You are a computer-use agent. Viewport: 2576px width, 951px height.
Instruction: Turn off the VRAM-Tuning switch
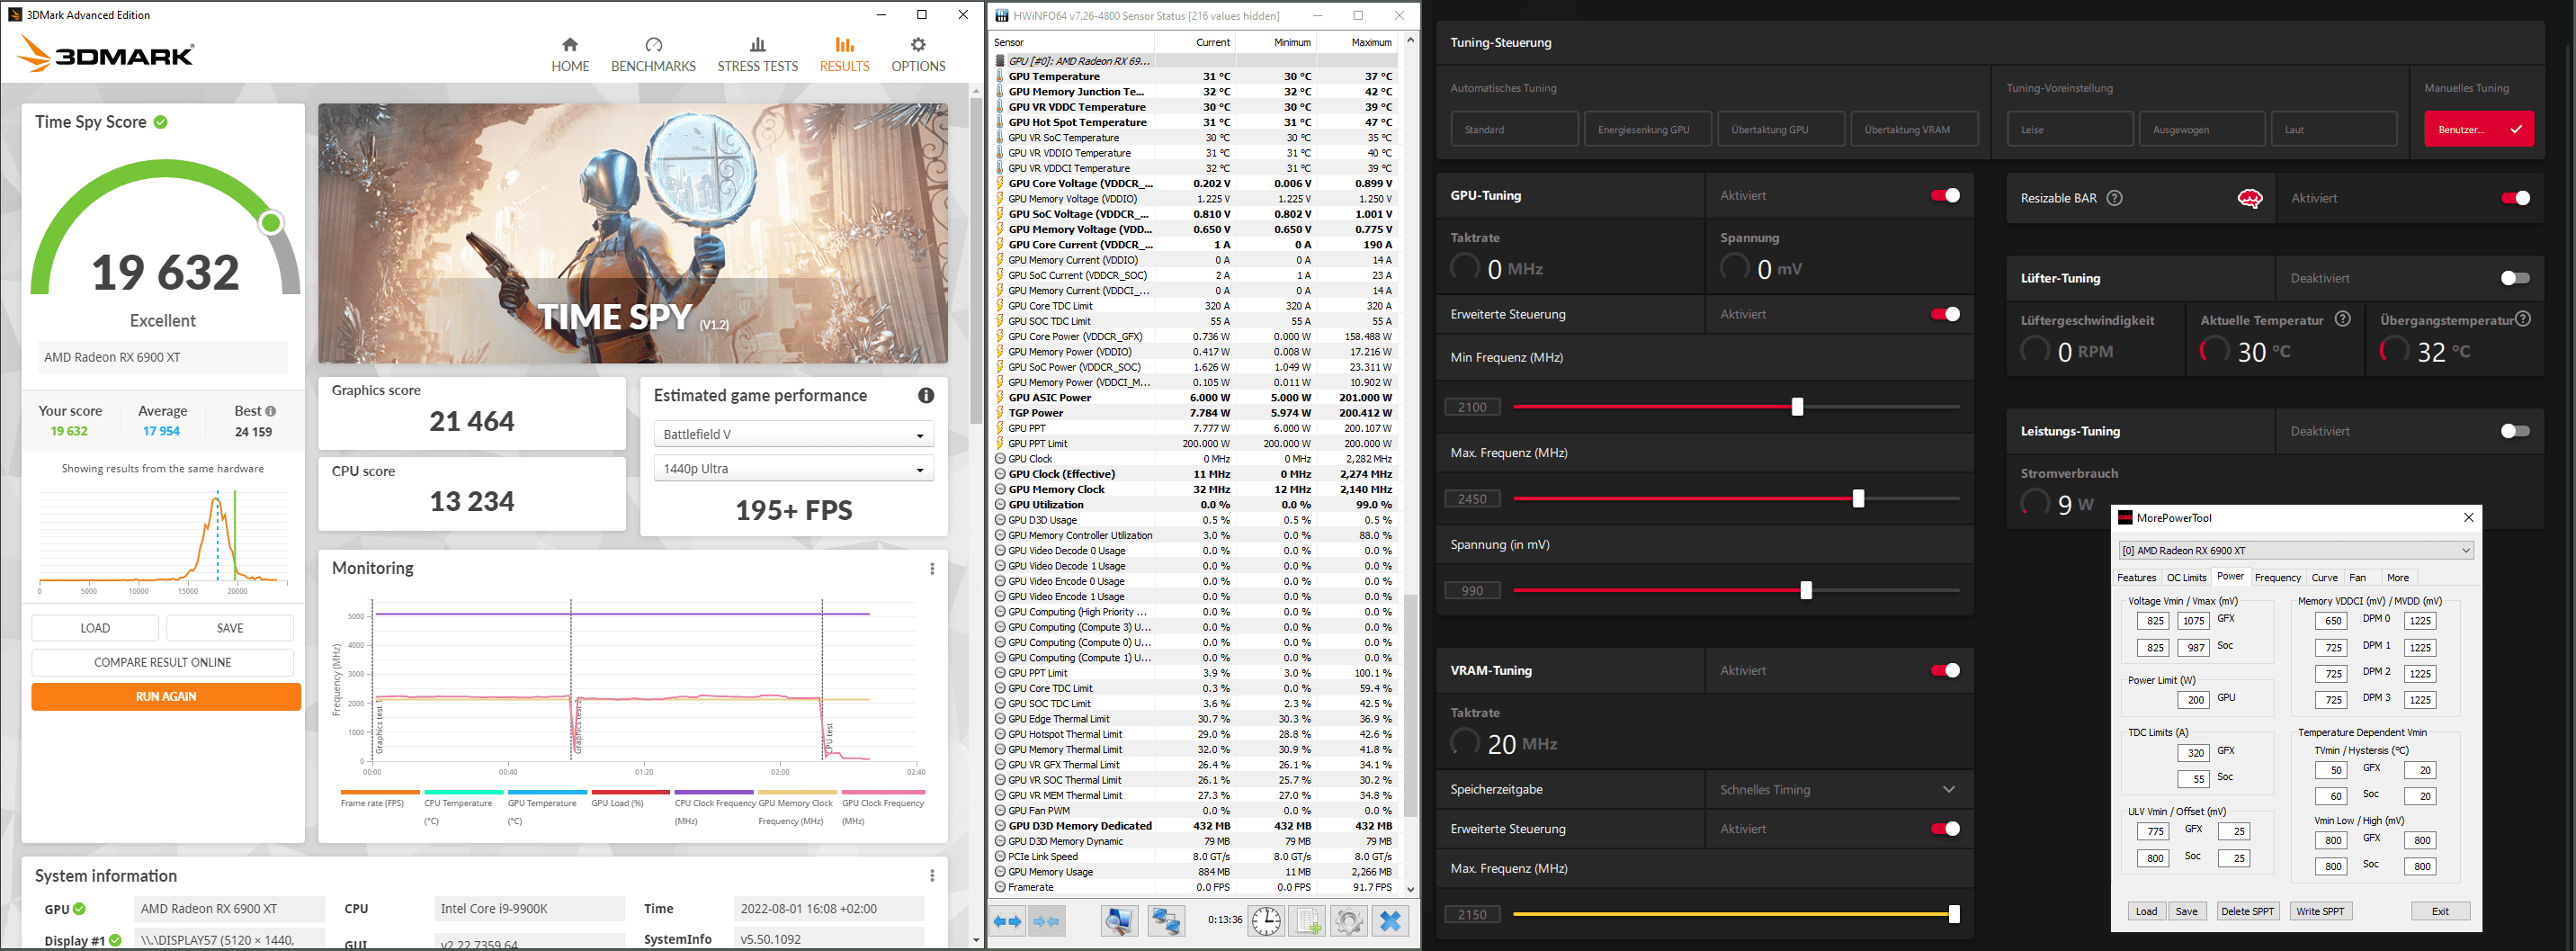click(x=1945, y=670)
